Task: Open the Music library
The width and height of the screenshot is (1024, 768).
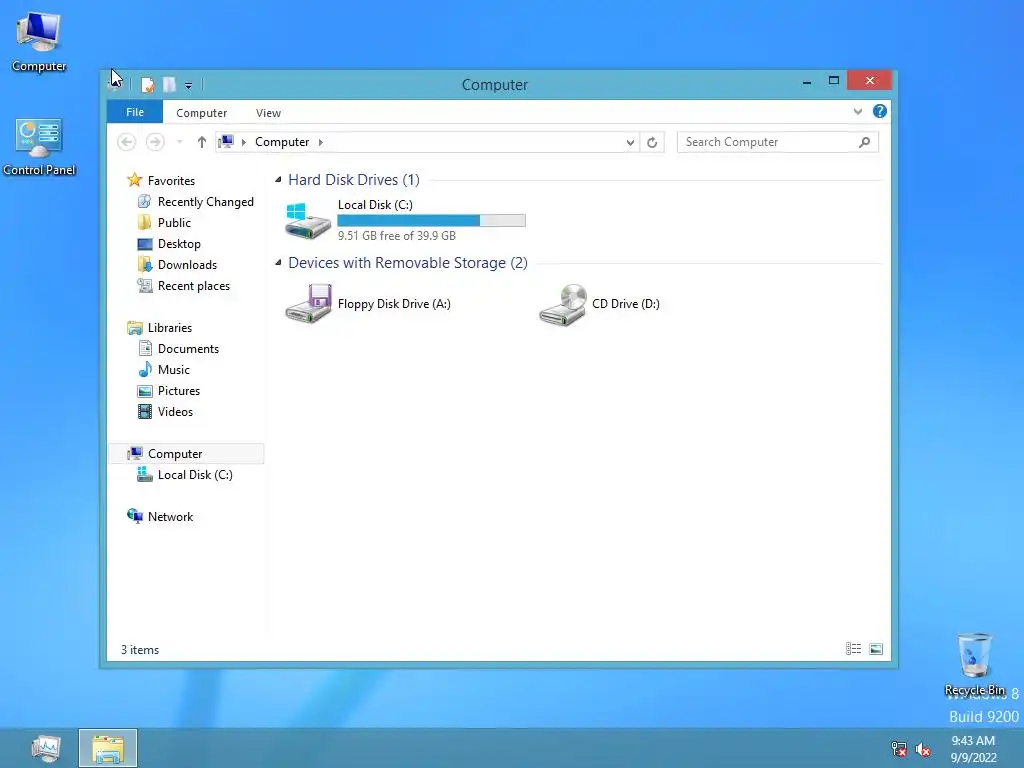Action: [x=173, y=370]
